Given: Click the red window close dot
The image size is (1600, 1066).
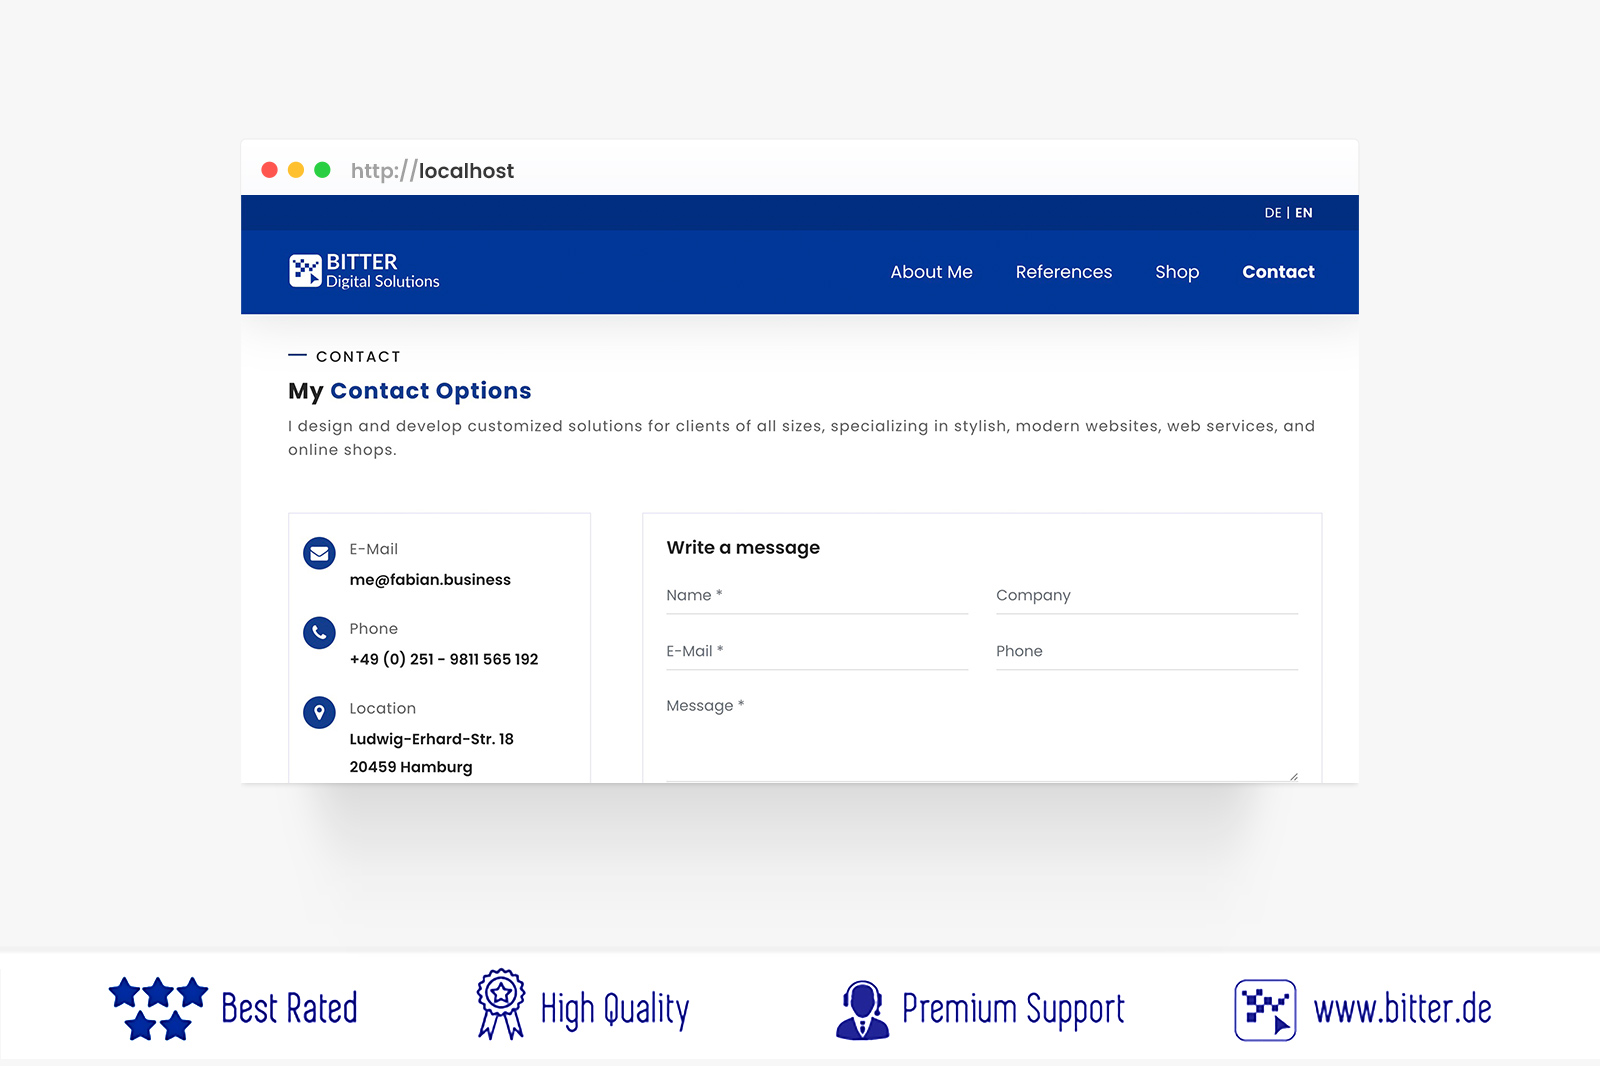Looking at the screenshot, I should [269, 170].
